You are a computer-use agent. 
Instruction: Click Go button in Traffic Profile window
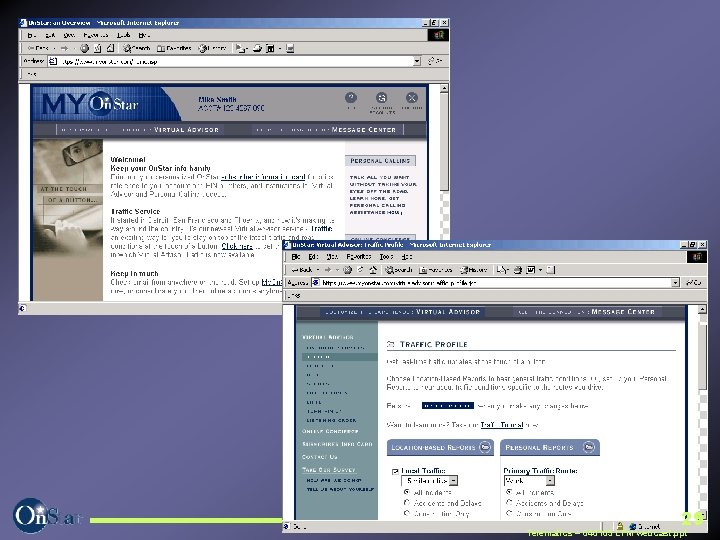[x=693, y=283]
